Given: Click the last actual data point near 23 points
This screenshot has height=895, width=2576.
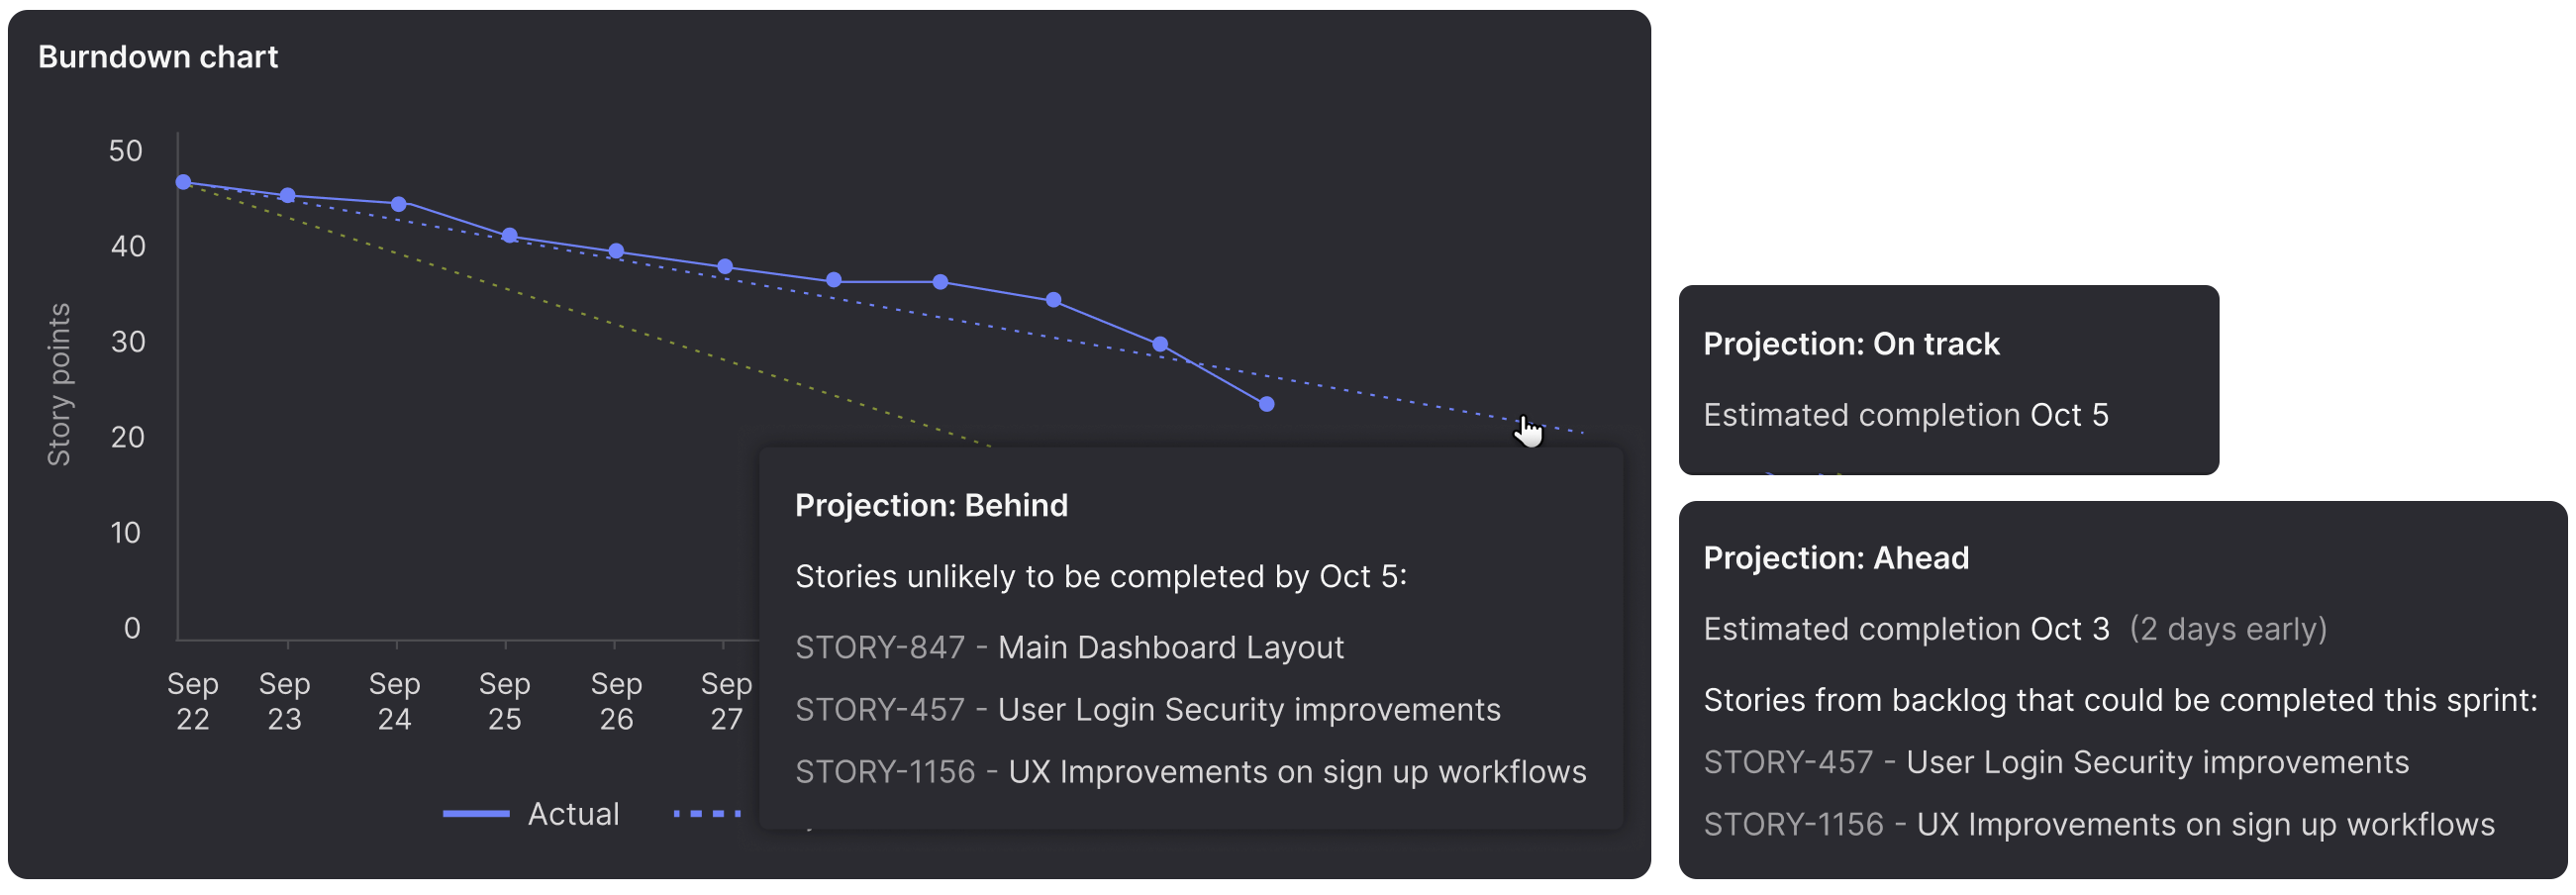Looking at the screenshot, I should click(x=1267, y=404).
